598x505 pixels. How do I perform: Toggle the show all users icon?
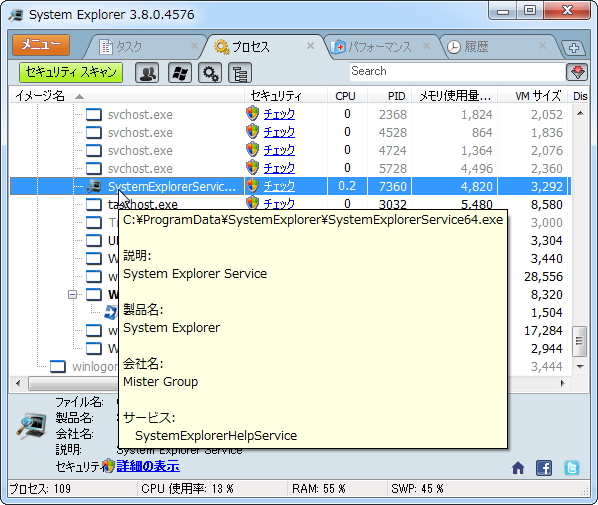click(x=147, y=72)
